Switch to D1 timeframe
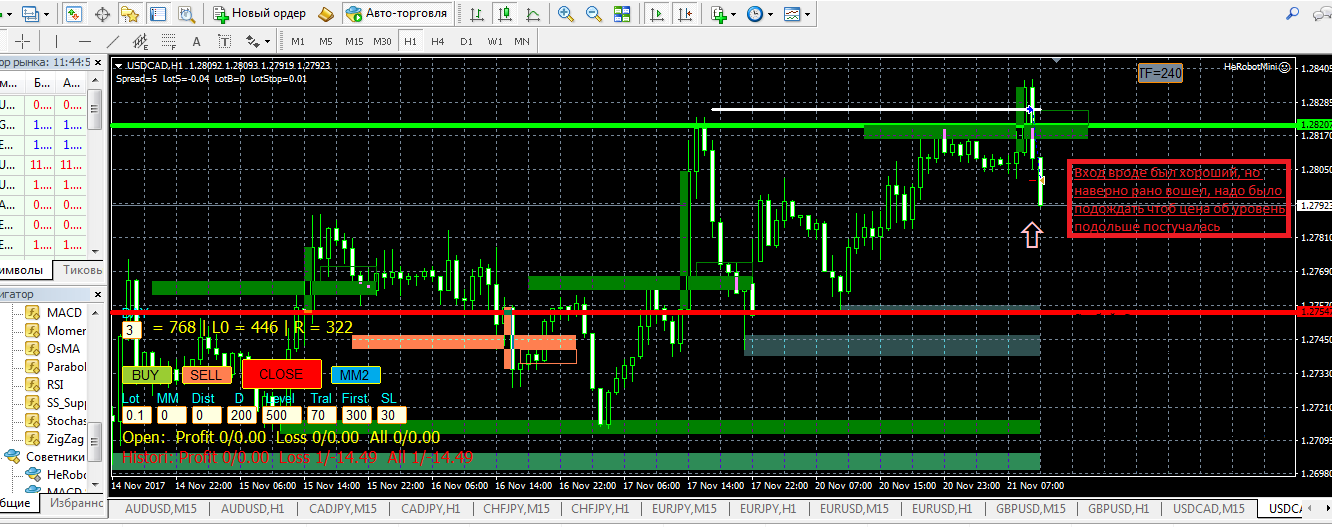This screenshot has height=527, width=1332. coord(466,41)
